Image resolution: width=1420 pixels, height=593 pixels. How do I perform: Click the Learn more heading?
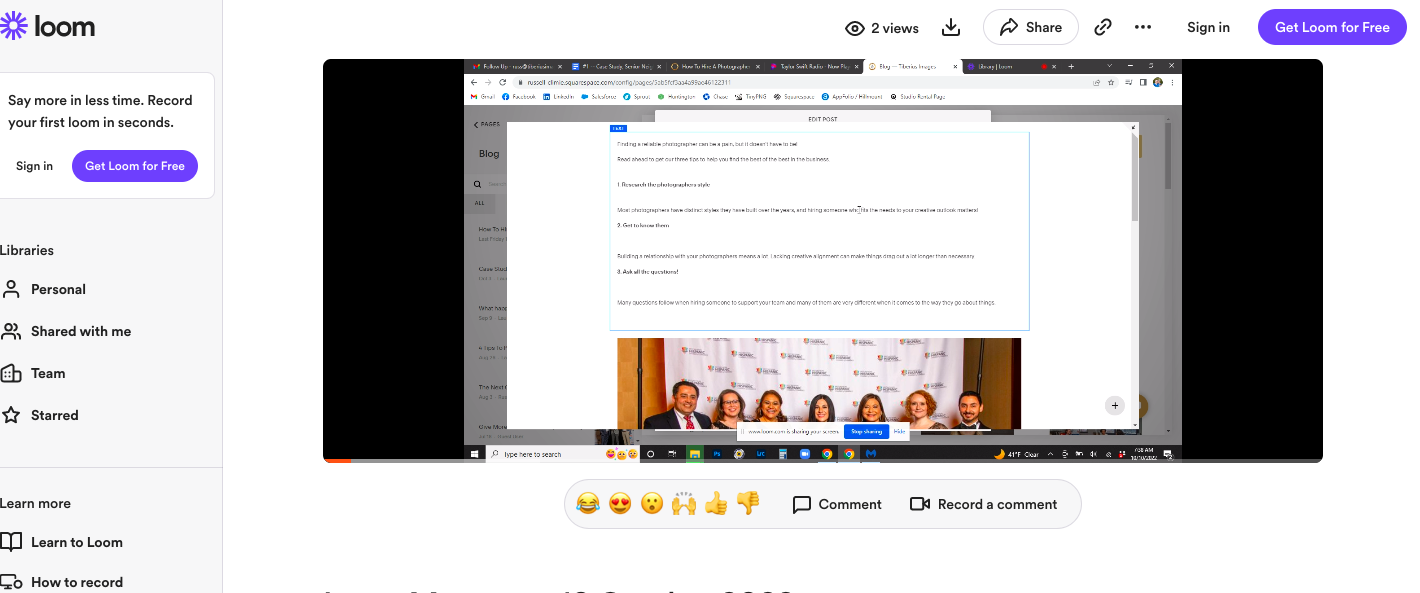(x=35, y=503)
